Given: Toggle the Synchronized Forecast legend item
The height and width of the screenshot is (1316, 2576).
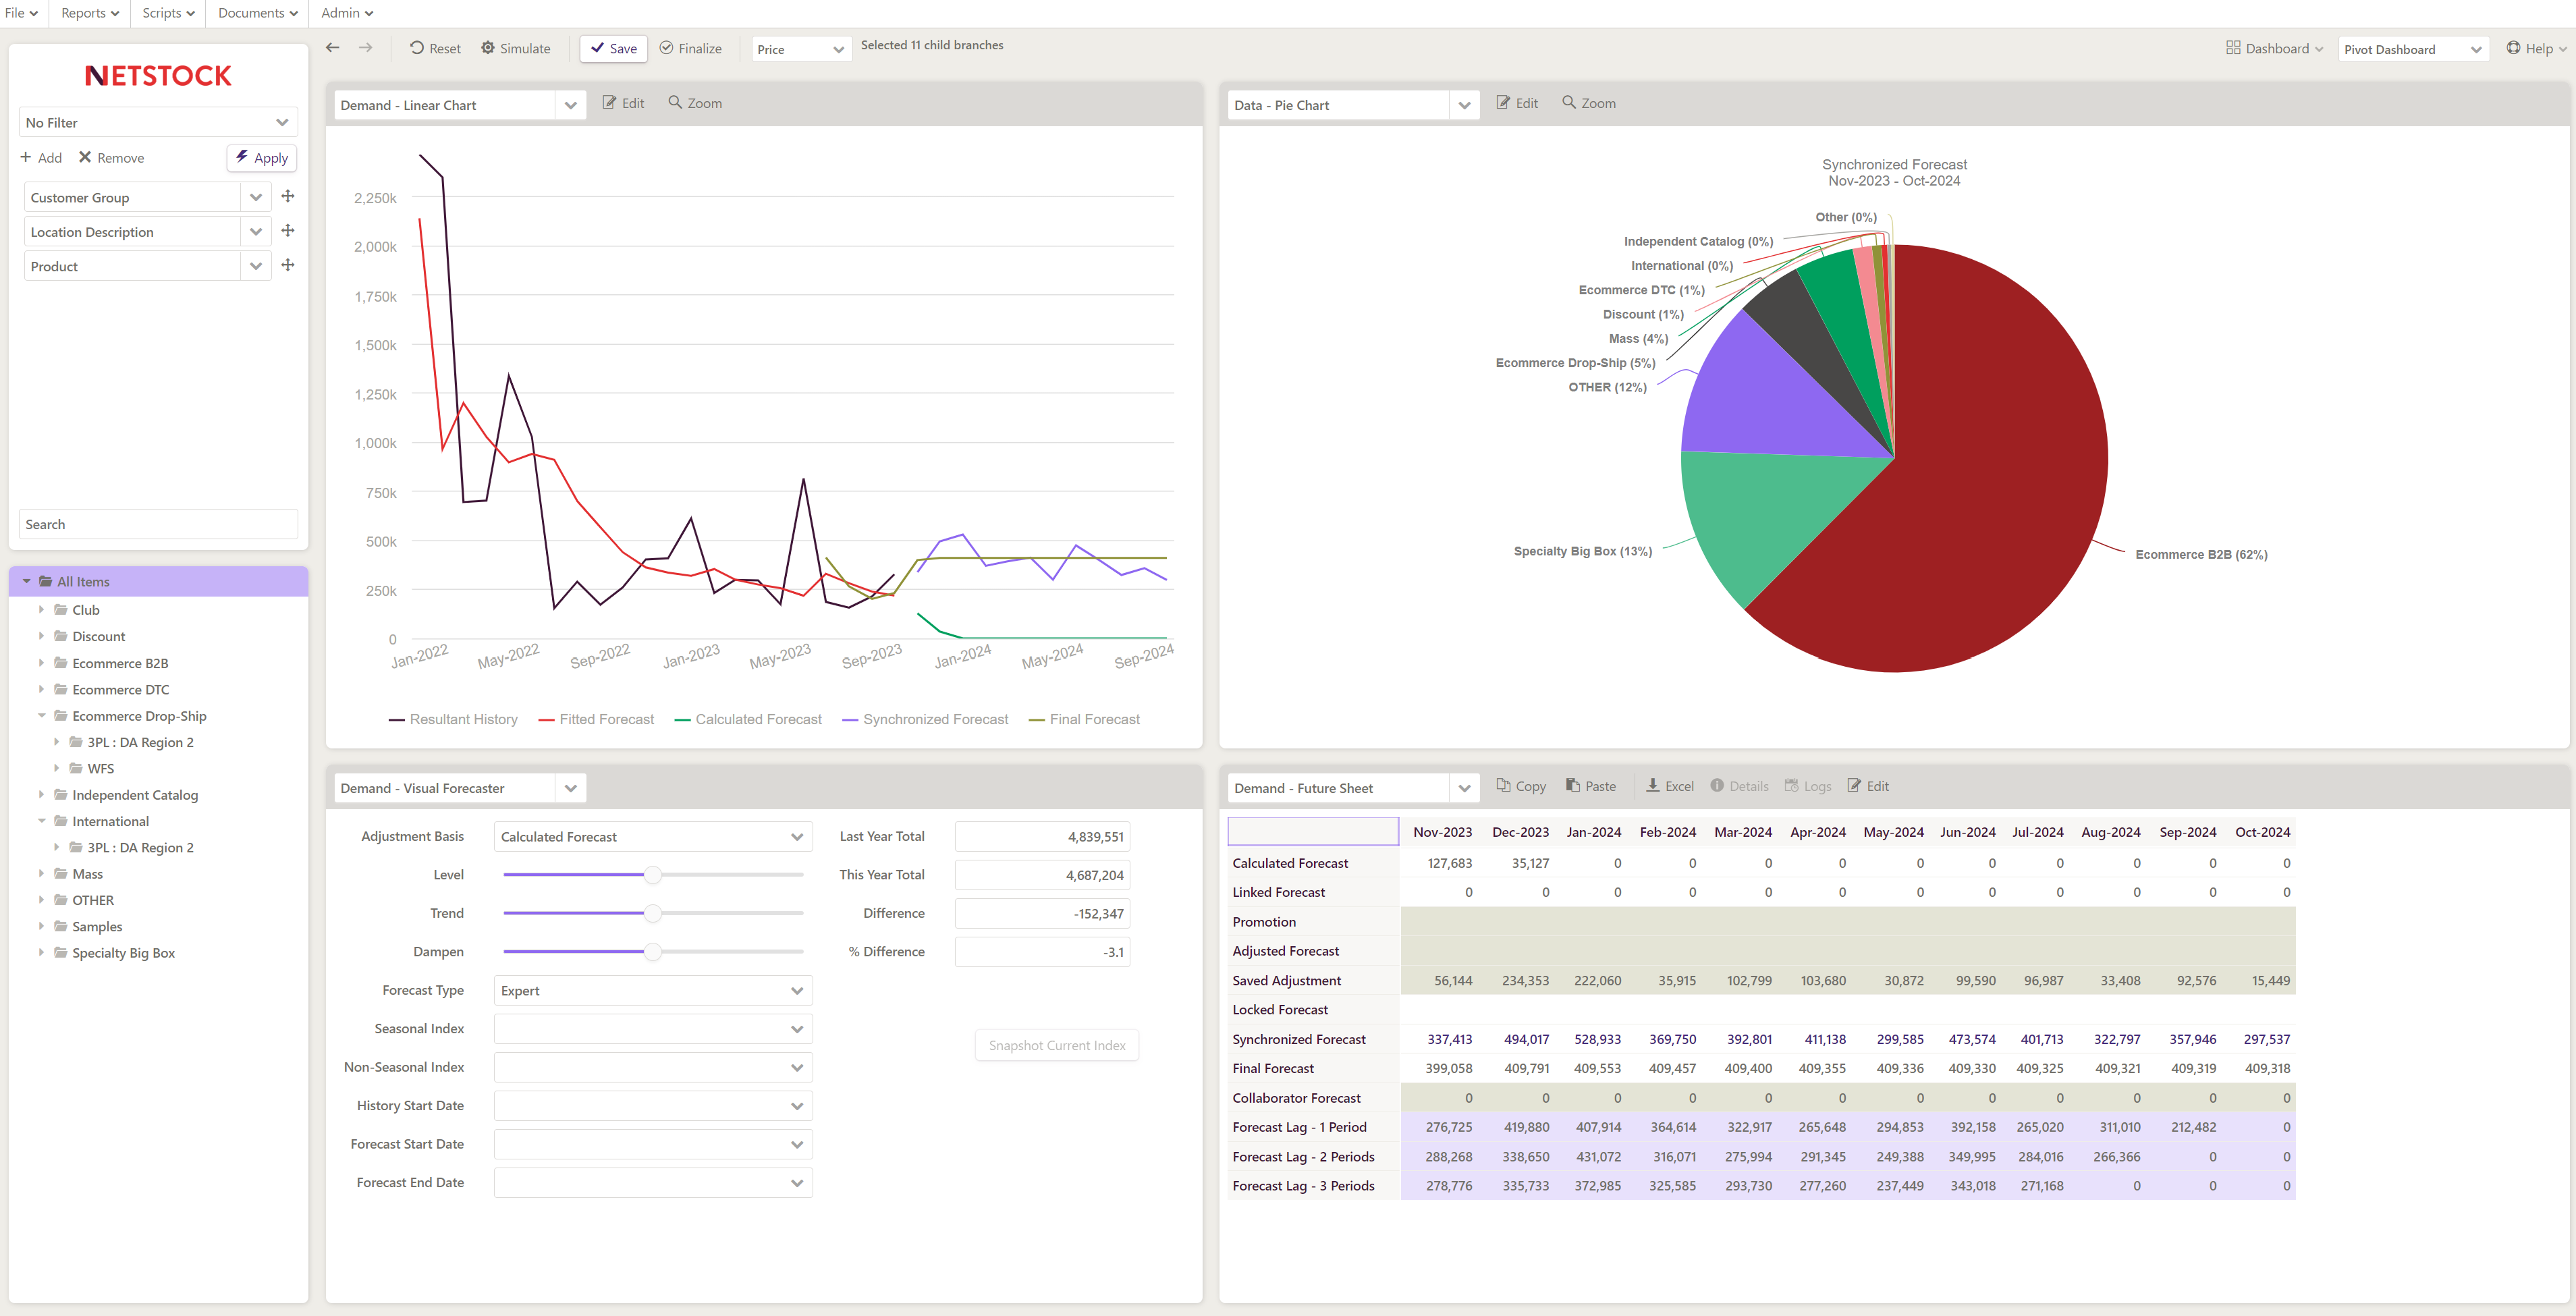Looking at the screenshot, I should 925,719.
